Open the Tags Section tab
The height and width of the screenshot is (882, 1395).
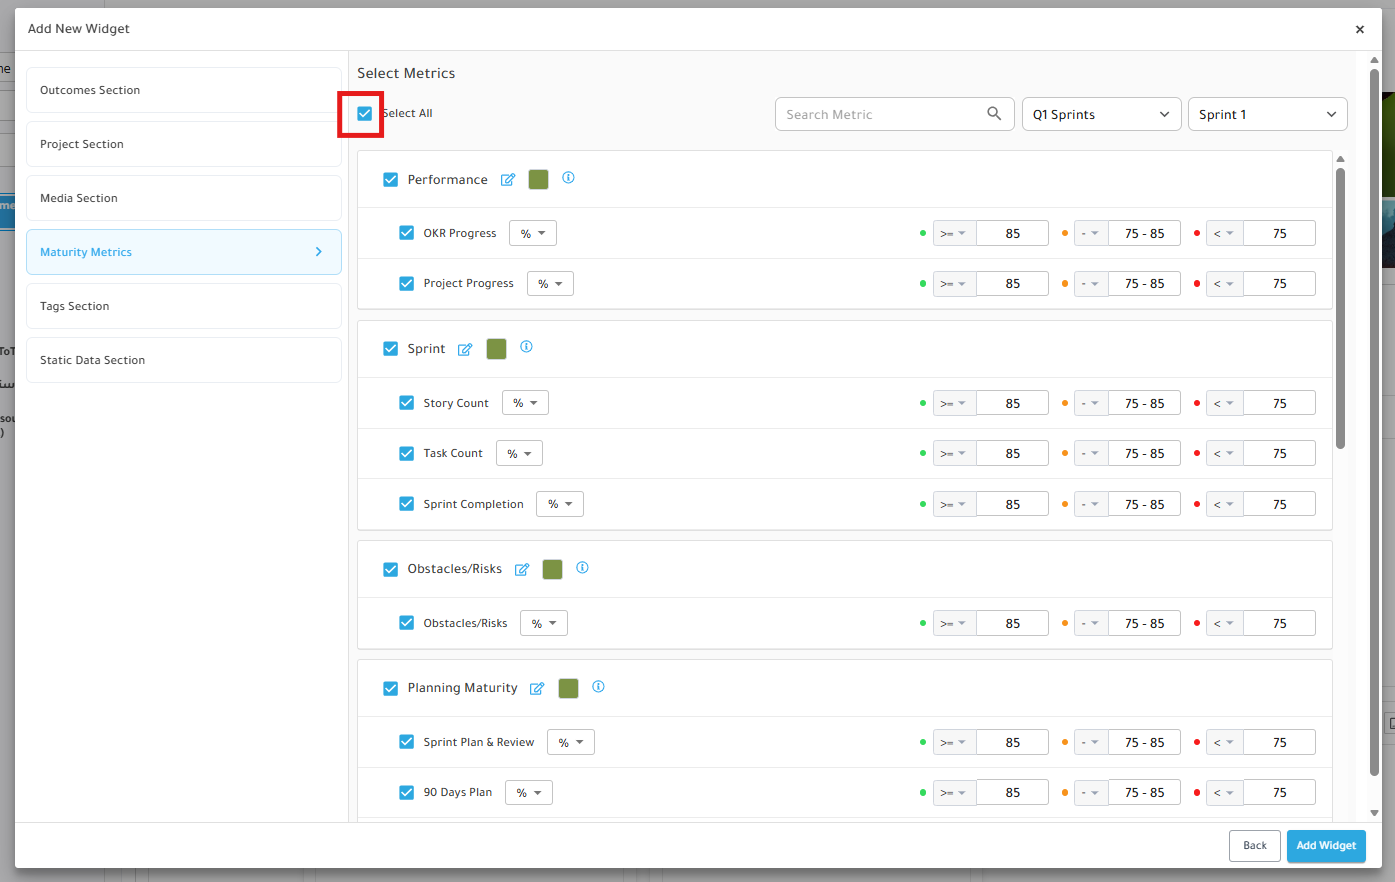click(184, 306)
